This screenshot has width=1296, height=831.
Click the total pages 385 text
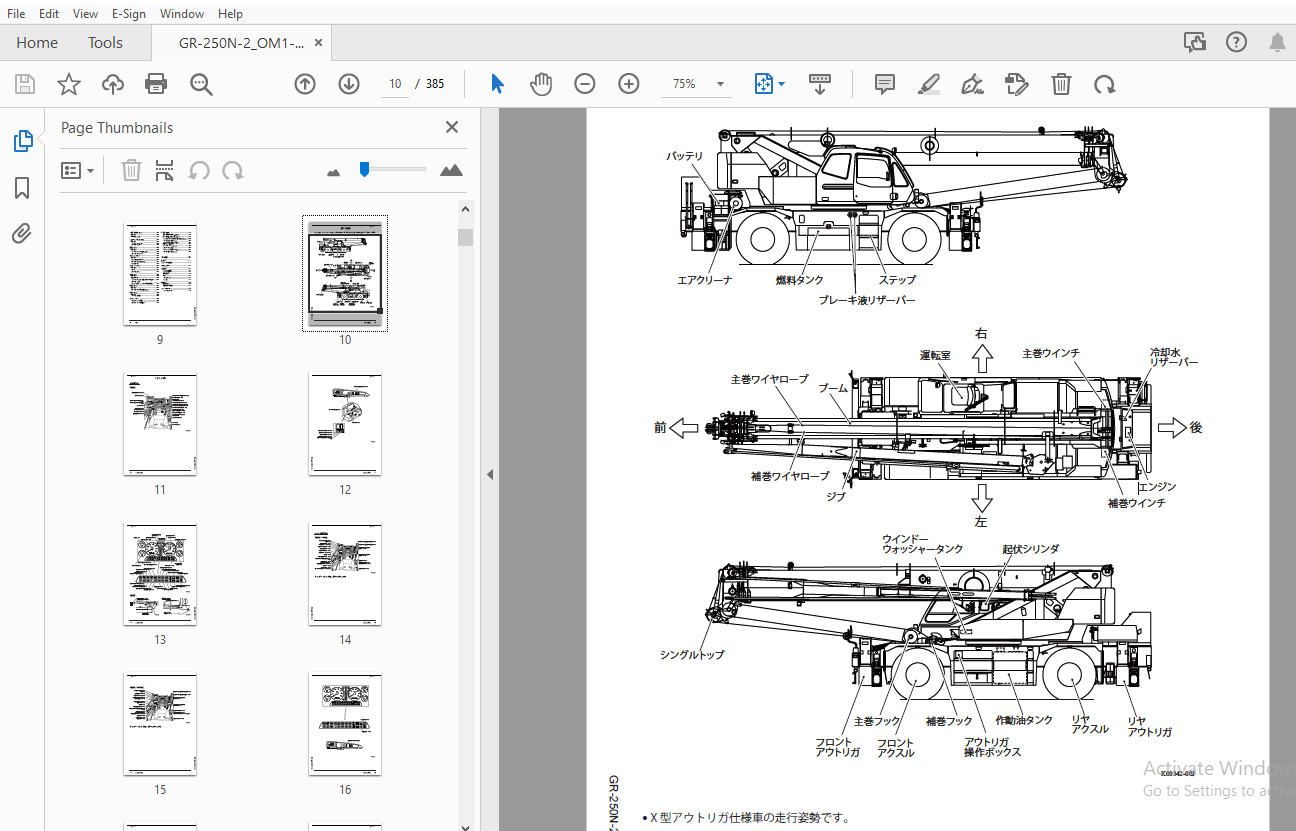tap(435, 84)
